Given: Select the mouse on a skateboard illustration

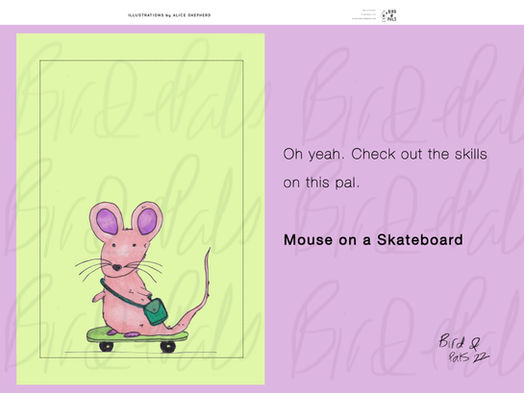Looking at the screenshot, I should [143, 276].
